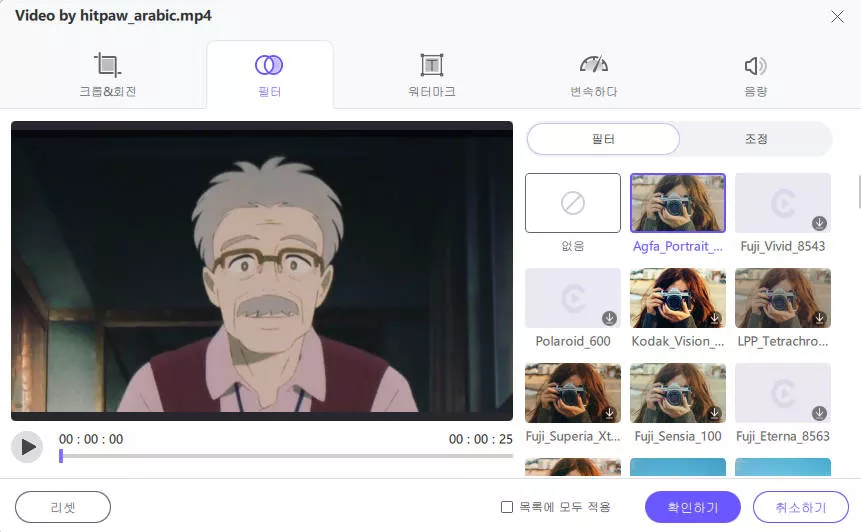This screenshot has width=861, height=532.
Task: Play the video preview
Action: click(x=27, y=447)
